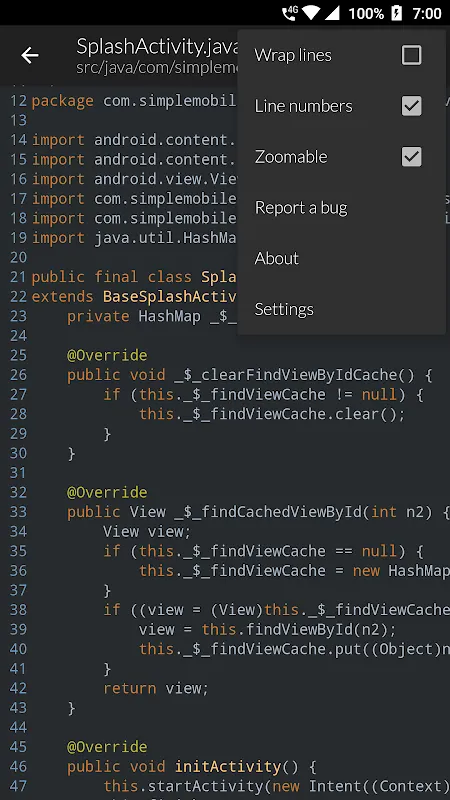450x800 pixels.
Task: Tap the 4G call icon in status bar
Action: [290, 13]
